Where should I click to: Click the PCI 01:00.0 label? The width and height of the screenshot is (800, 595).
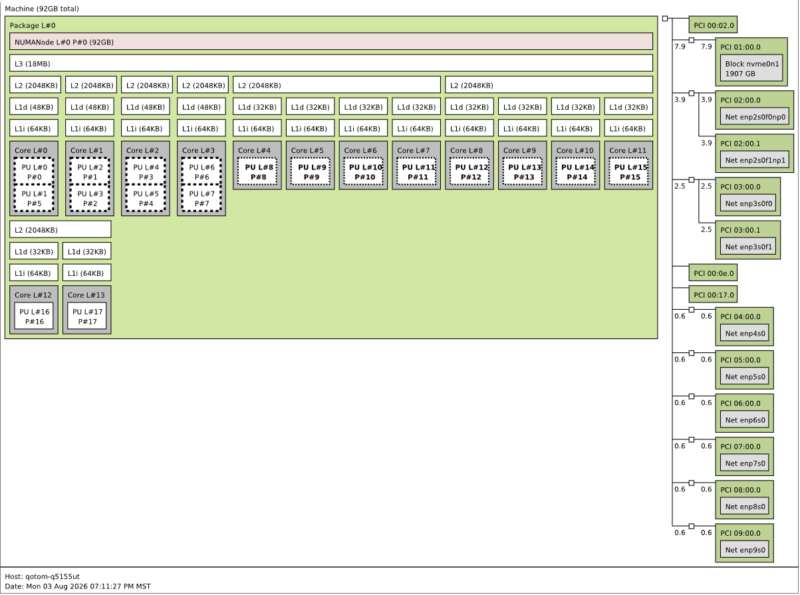740,47
